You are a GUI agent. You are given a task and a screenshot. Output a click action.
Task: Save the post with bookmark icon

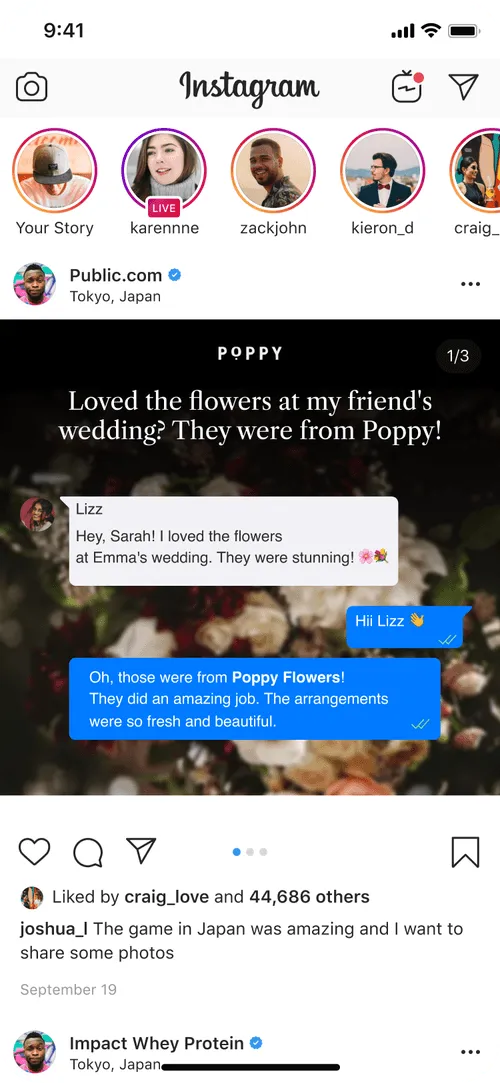point(465,852)
